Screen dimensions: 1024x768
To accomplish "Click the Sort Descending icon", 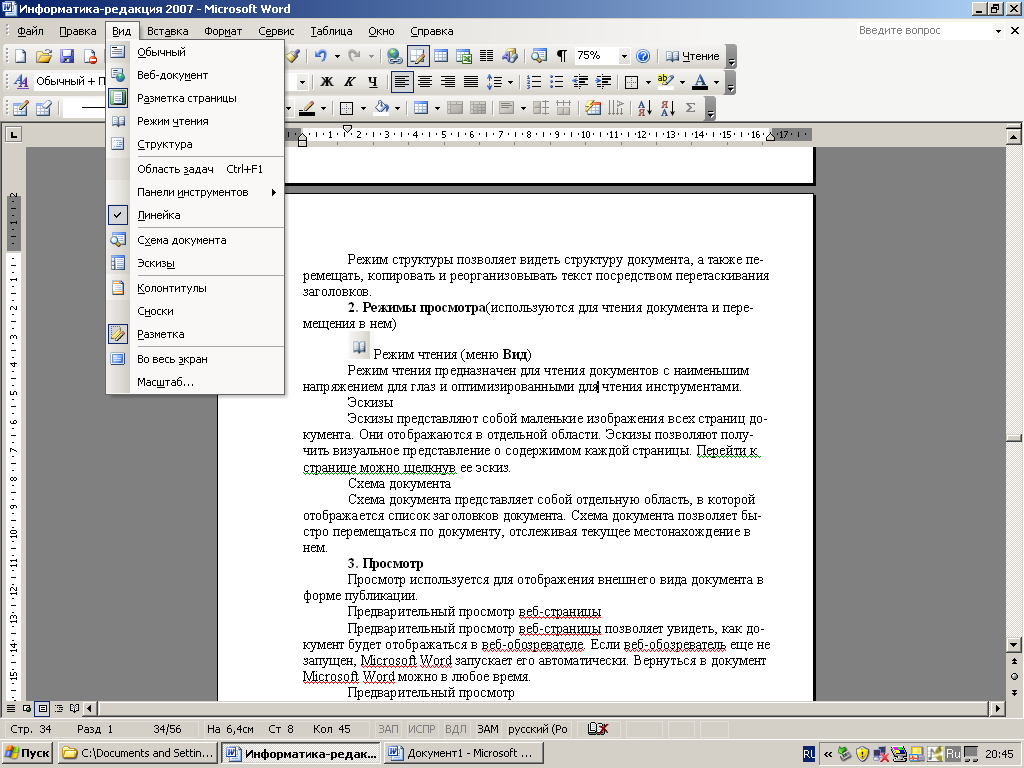I will 667,108.
